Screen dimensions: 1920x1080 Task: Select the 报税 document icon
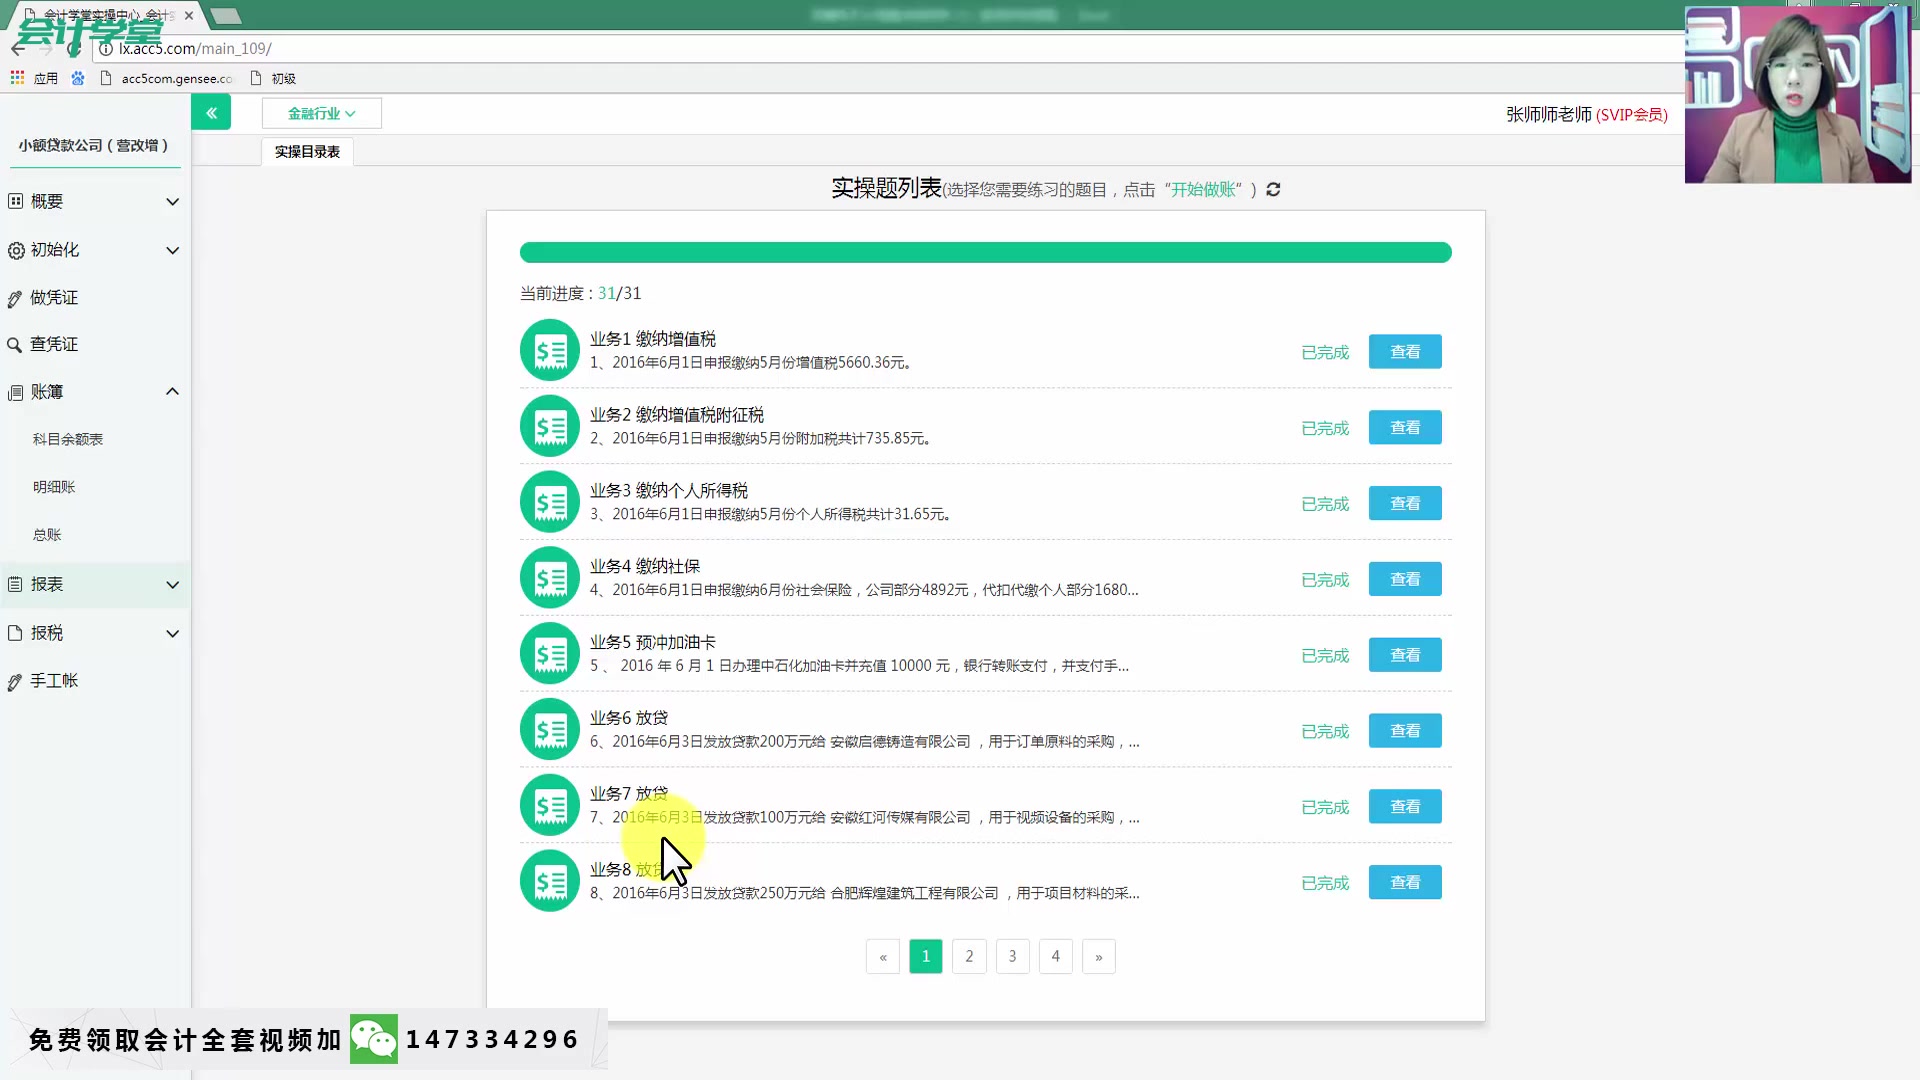[x=15, y=632]
